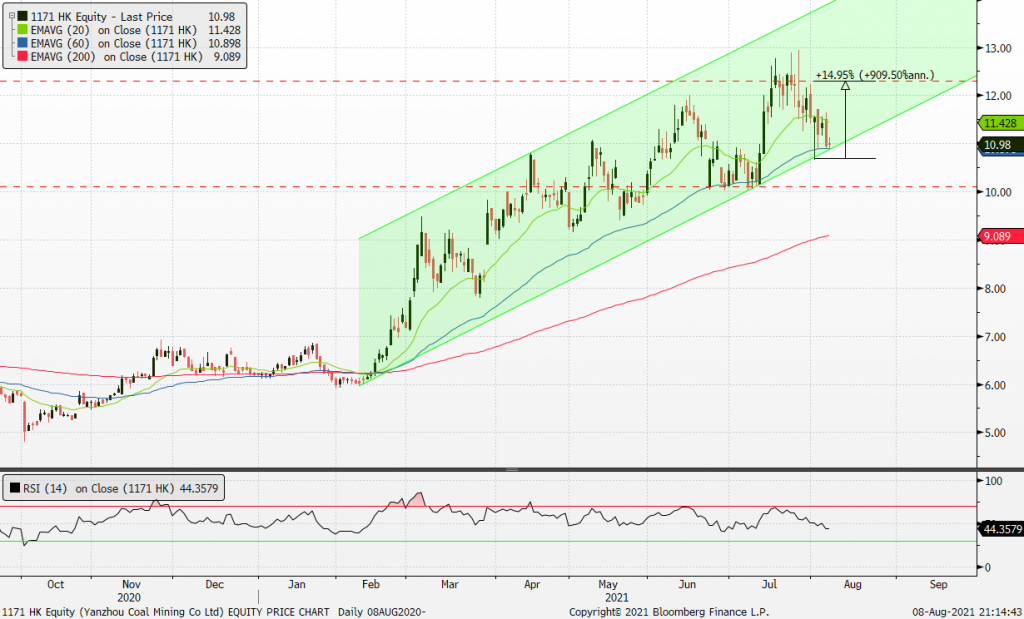This screenshot has width=1024, height=619.
Task: Click the 13.00 price axis label
Action: click(998, 48)
